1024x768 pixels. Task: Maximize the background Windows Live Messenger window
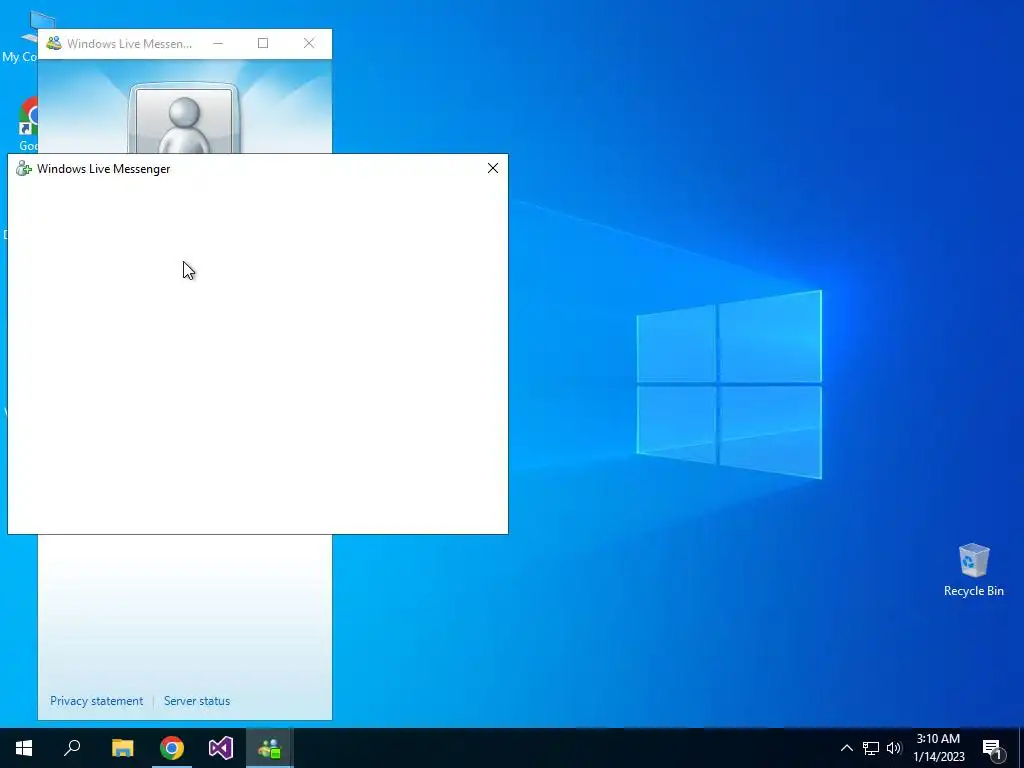pos(263,43)
